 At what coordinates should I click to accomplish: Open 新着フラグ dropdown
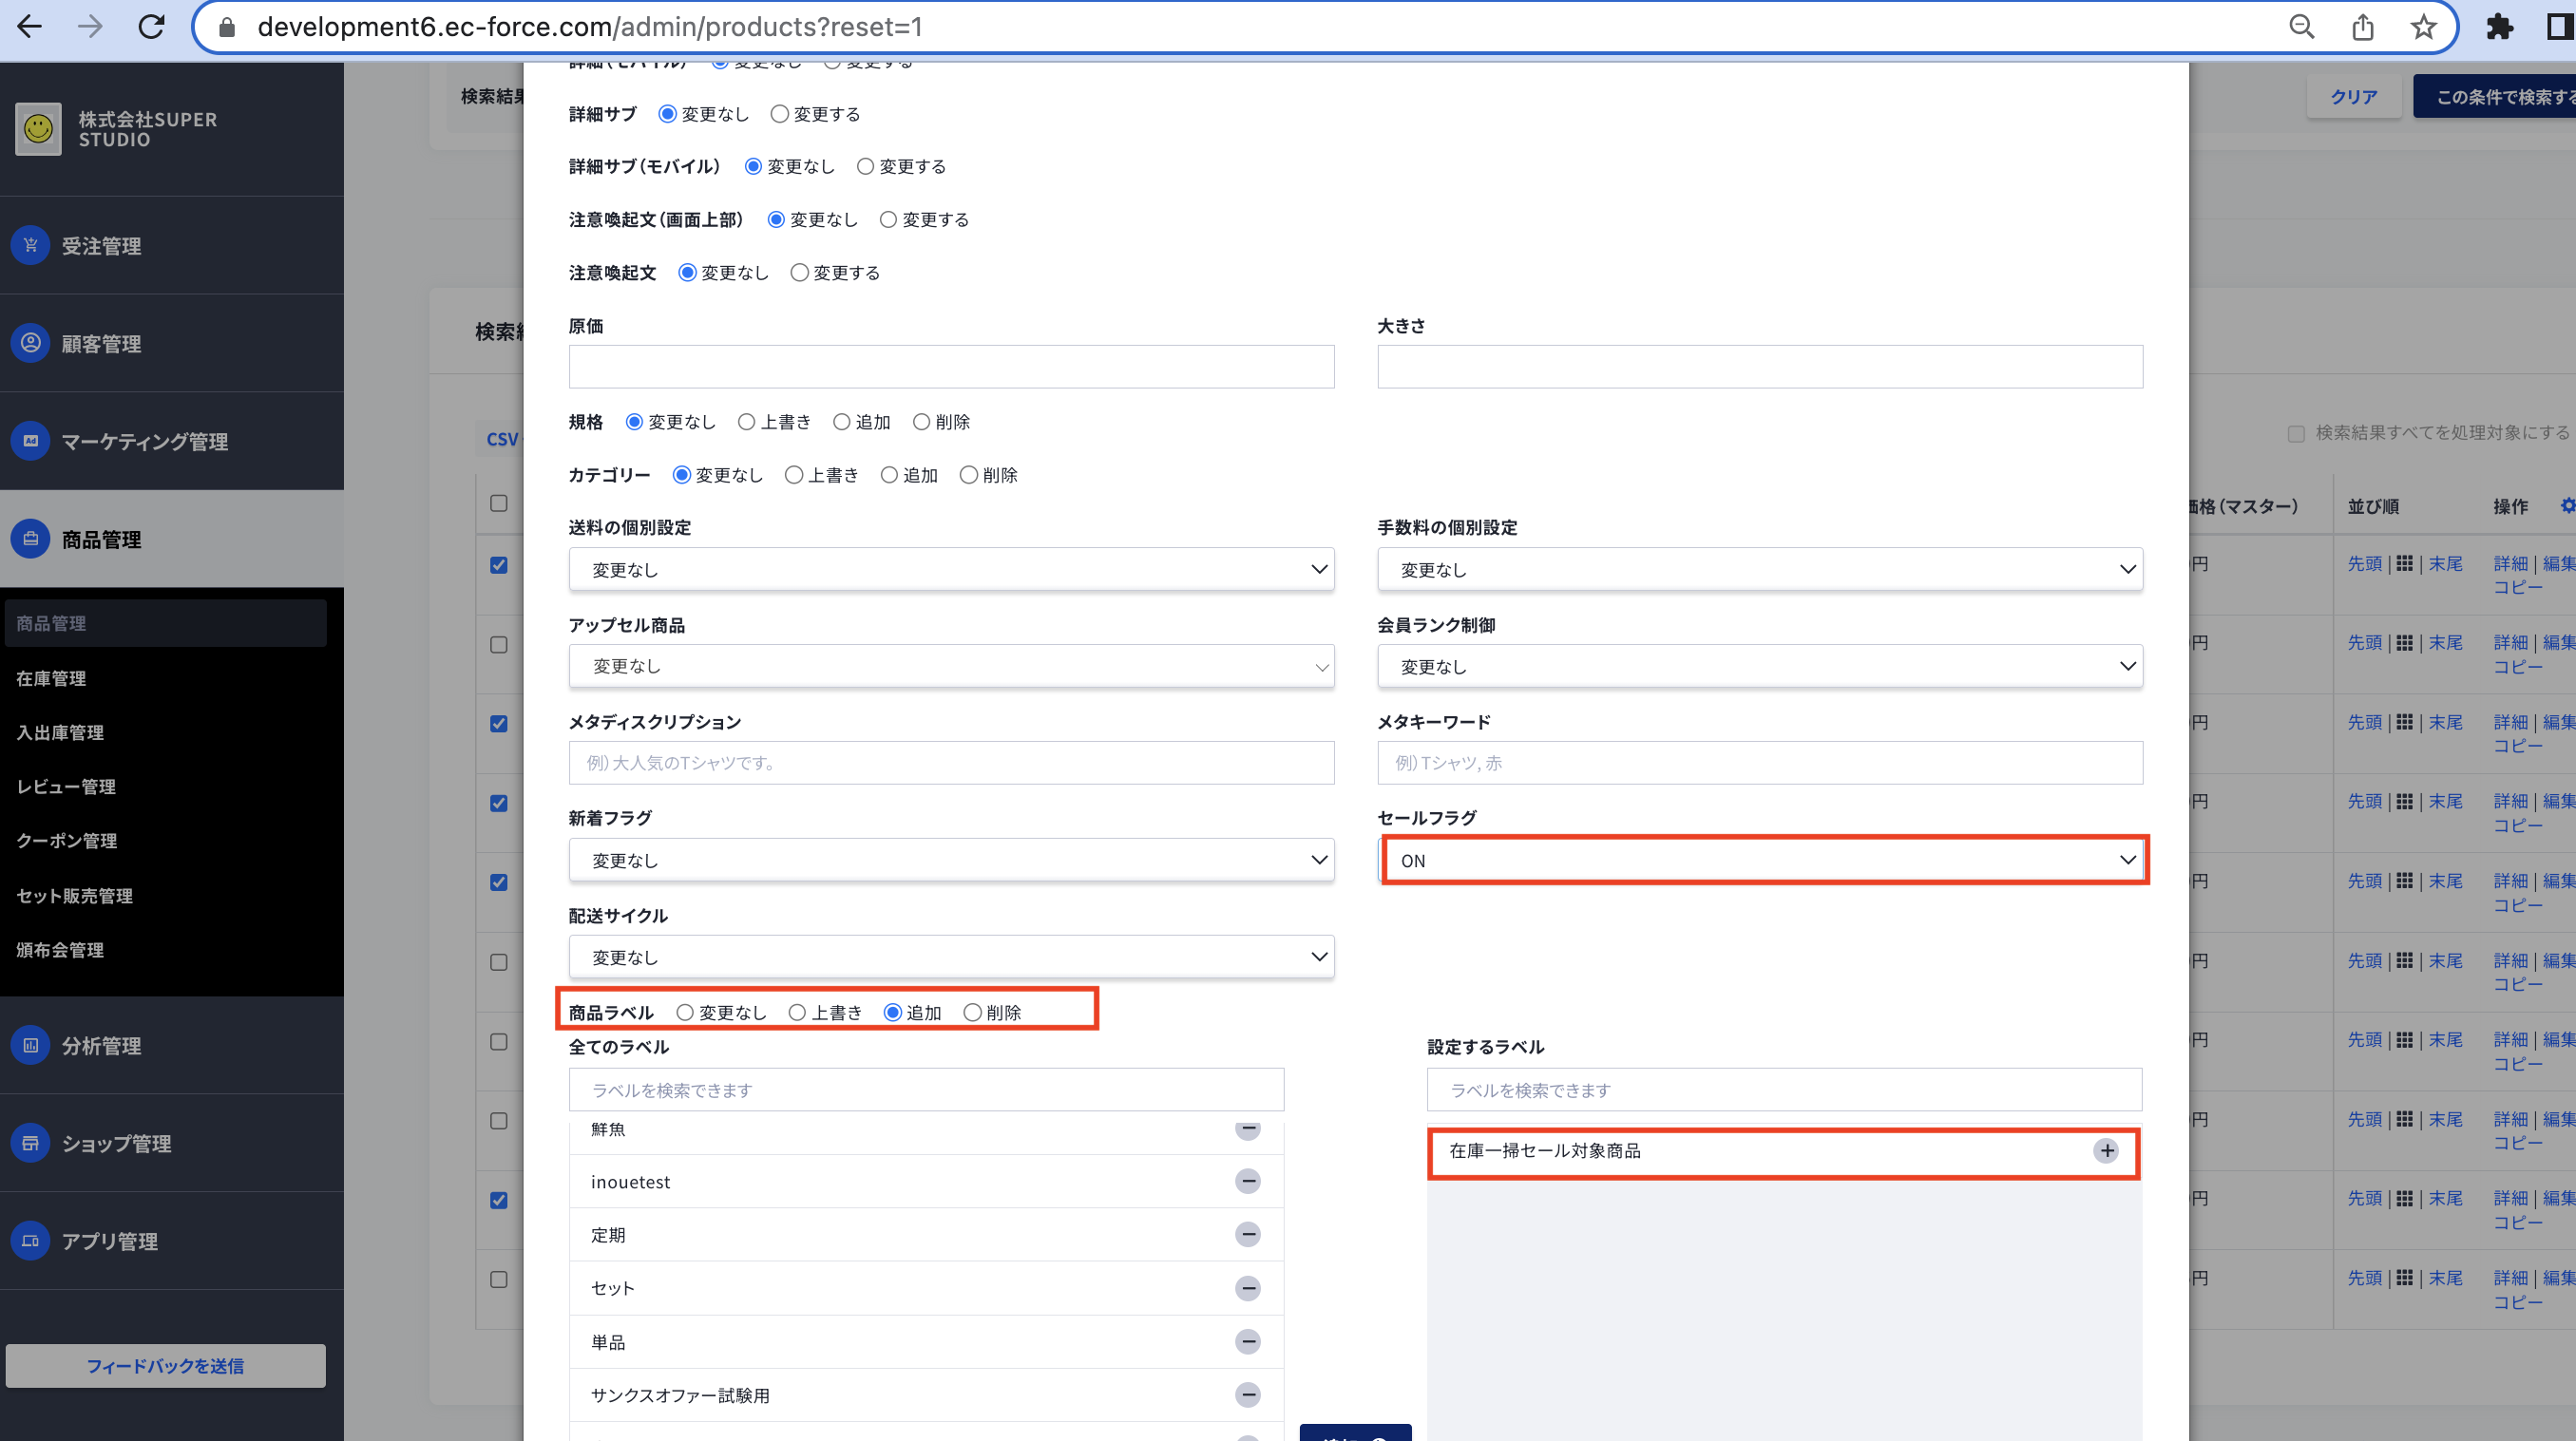pyautogui.click(x=951, y=860)
